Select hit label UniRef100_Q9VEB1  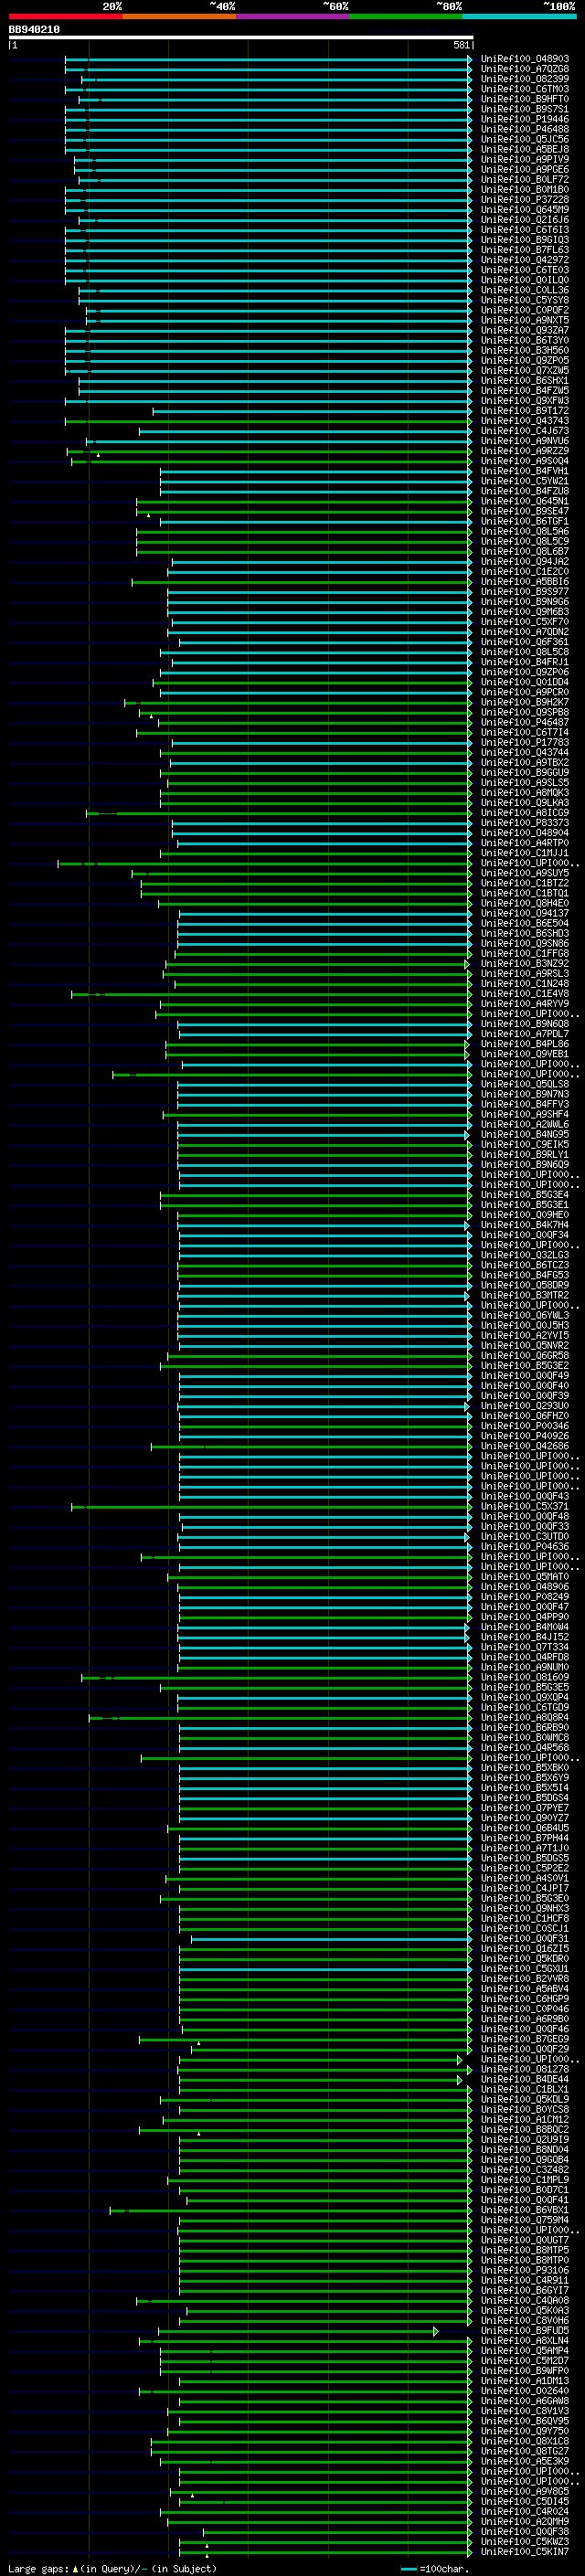525,1054
